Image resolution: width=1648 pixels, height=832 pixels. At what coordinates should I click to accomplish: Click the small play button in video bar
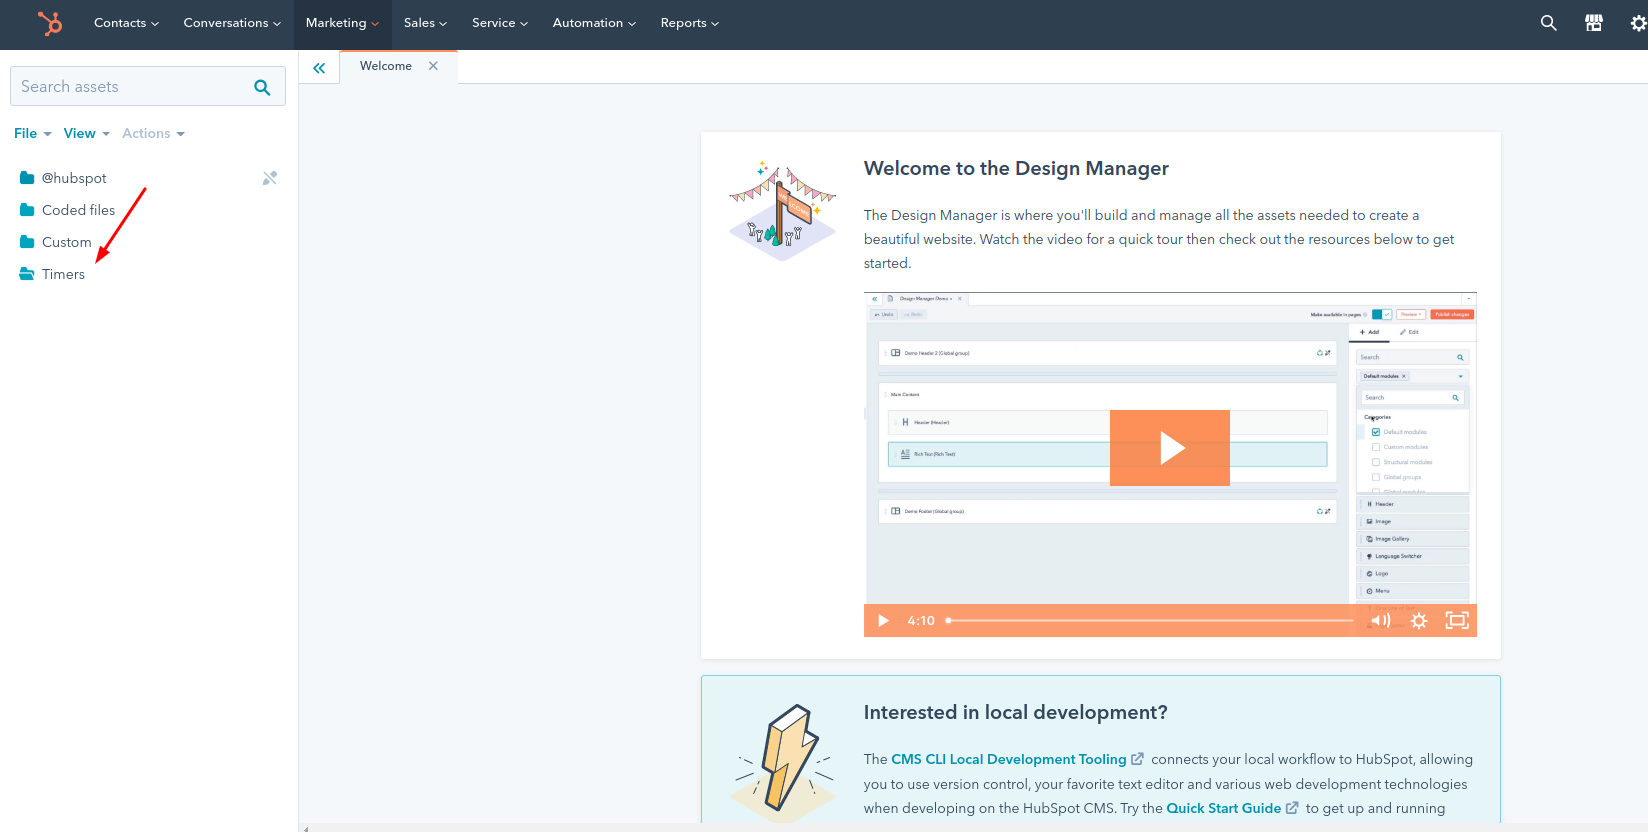(x=883, y=621)
